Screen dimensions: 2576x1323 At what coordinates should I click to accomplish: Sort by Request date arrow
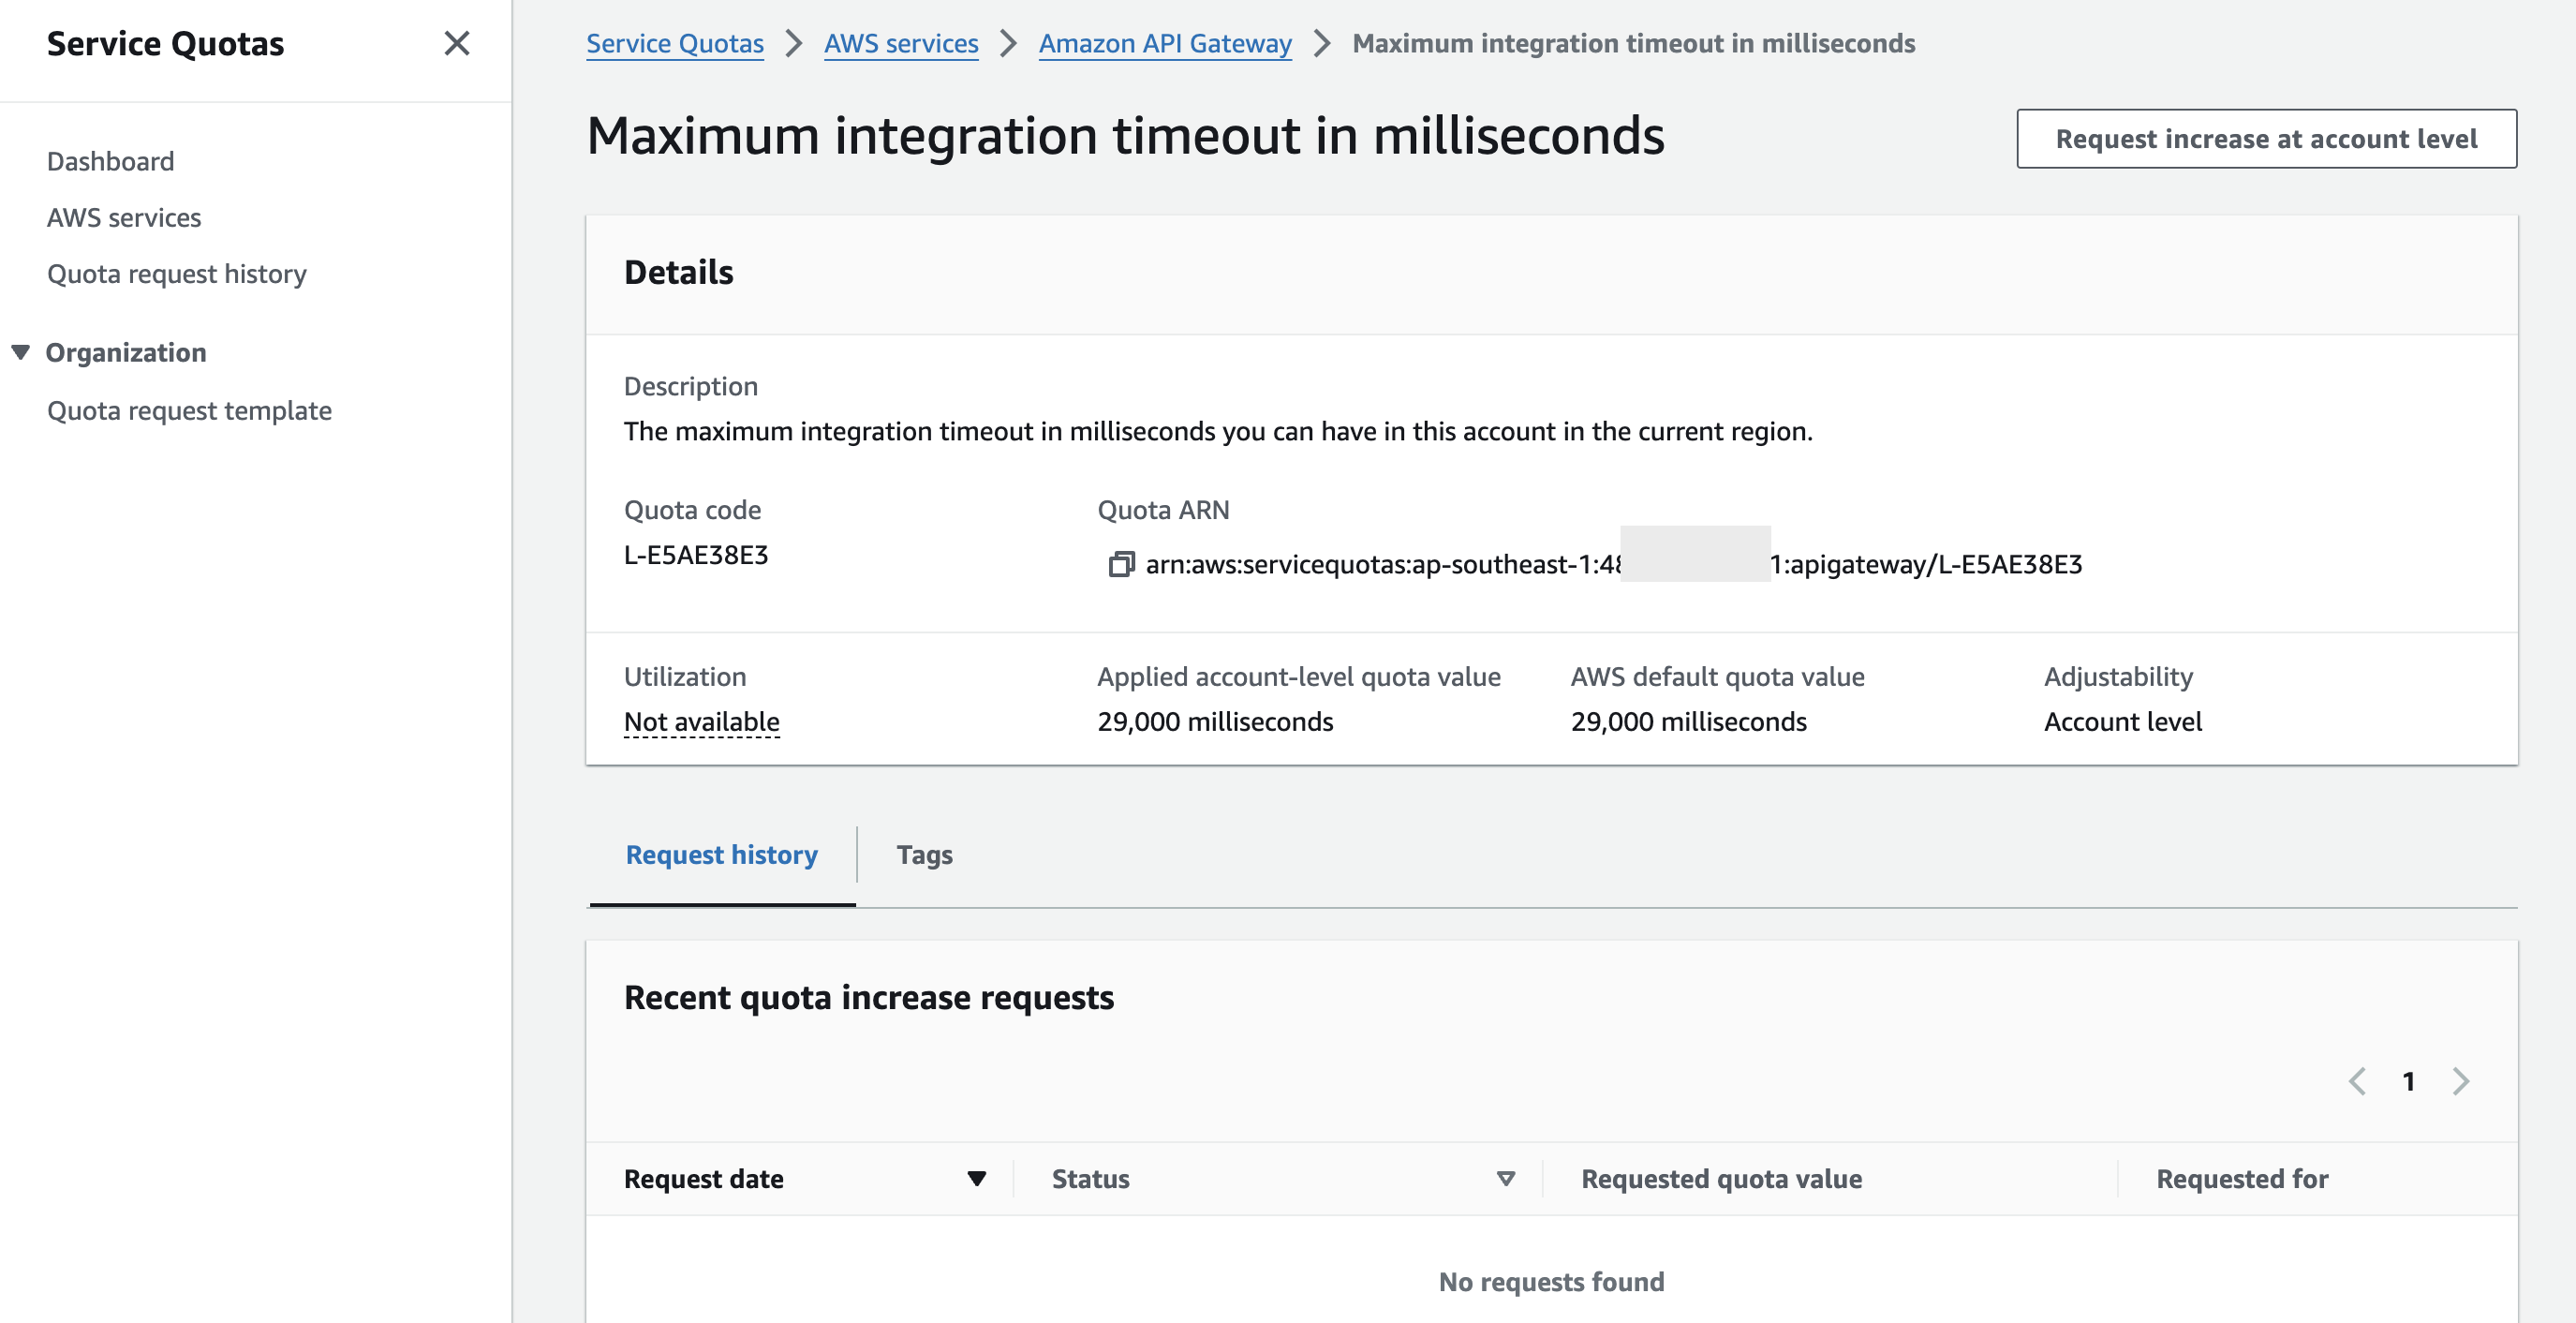(976, 1178)
